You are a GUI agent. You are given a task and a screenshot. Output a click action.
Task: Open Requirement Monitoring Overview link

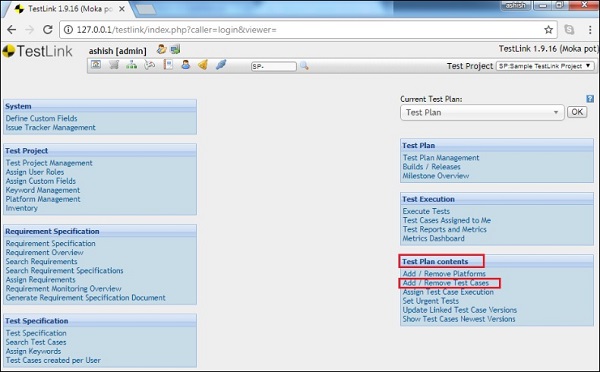point(64,289)
